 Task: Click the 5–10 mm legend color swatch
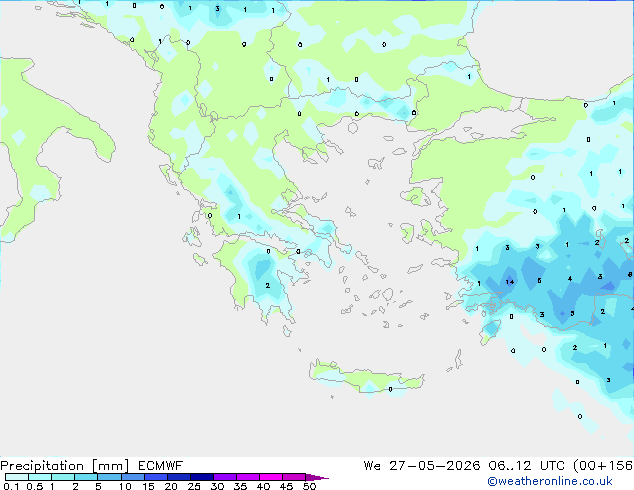coord(109,477)
